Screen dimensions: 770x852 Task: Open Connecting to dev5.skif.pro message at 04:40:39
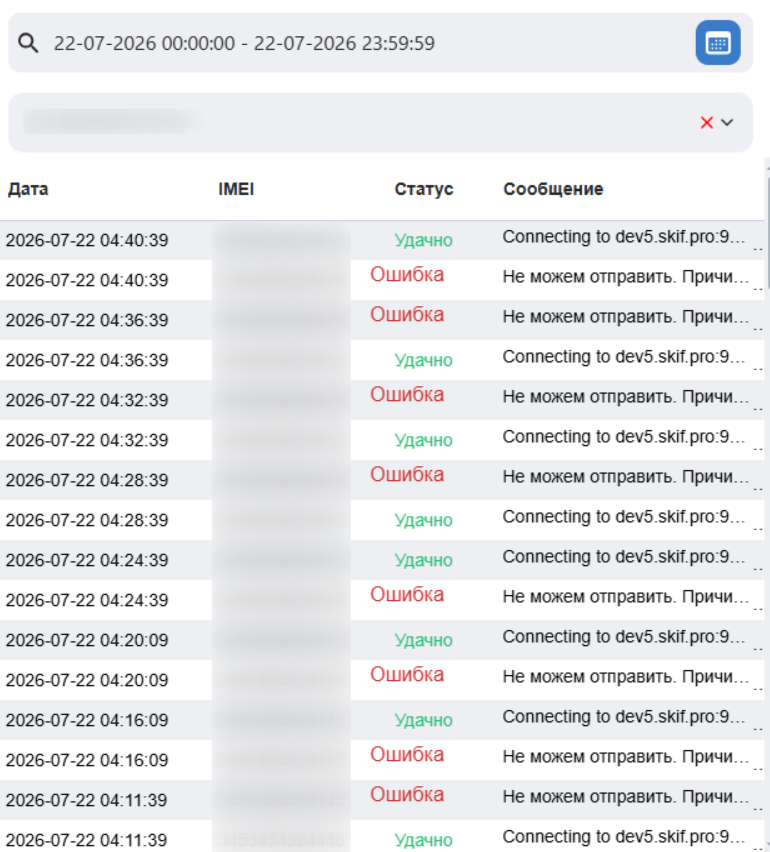[x=624, y=237]
